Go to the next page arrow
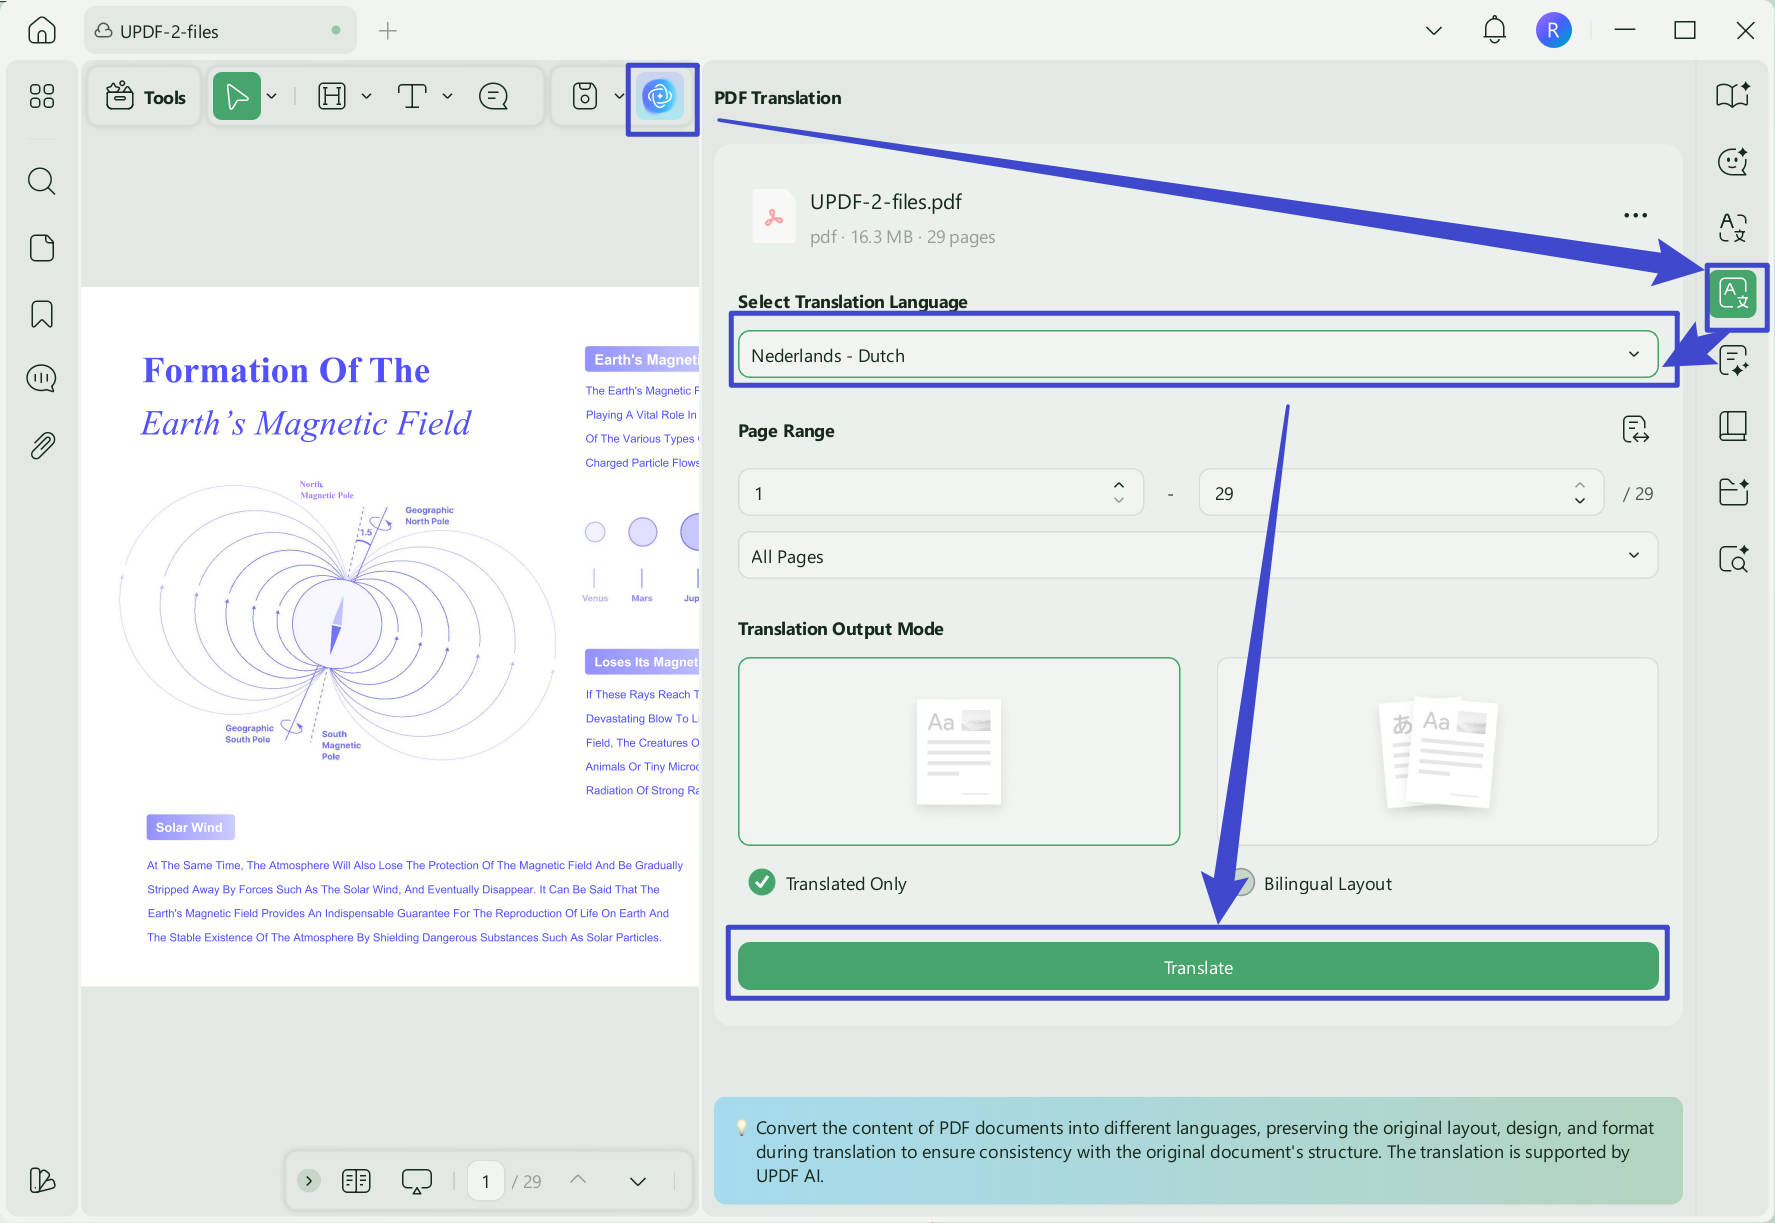 (637, 1181)
